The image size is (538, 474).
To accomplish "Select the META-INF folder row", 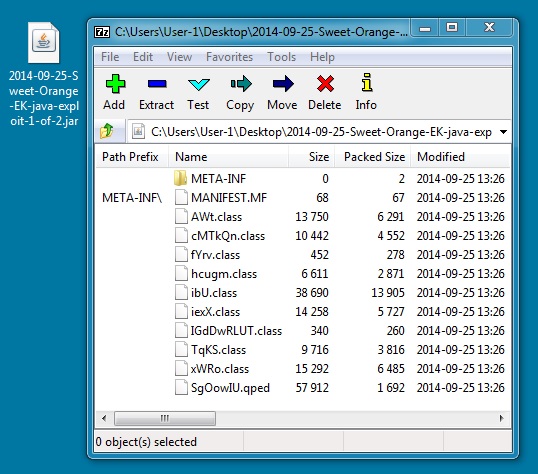I will [303, 179].
